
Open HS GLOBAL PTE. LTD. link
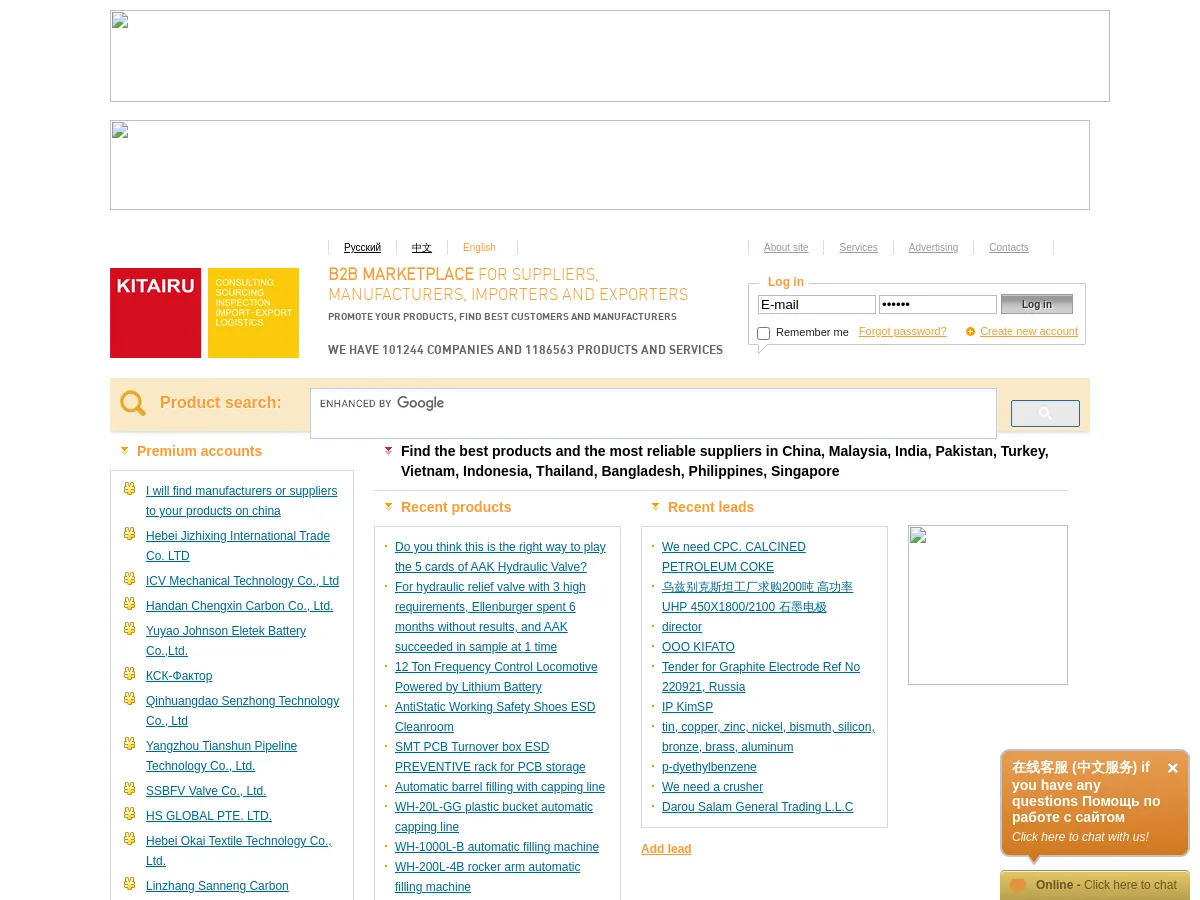(209, 816)
